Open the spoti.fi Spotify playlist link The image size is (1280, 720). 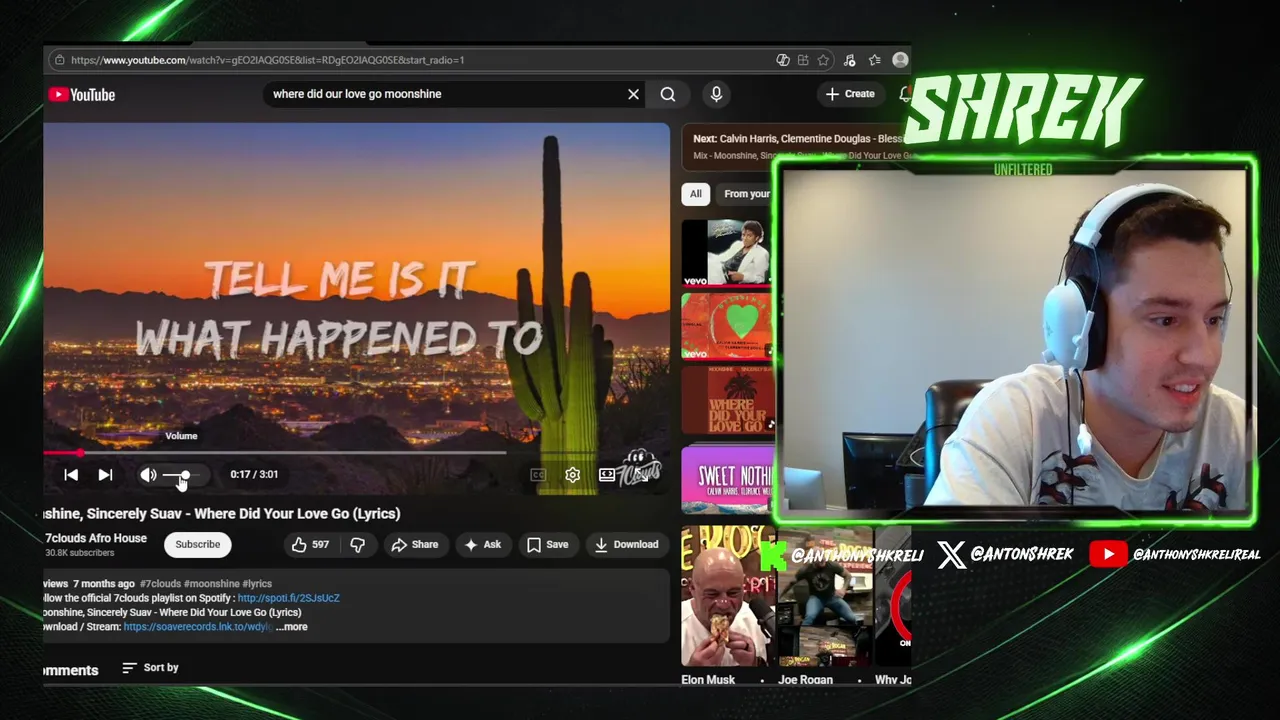[x=289, y=598]
